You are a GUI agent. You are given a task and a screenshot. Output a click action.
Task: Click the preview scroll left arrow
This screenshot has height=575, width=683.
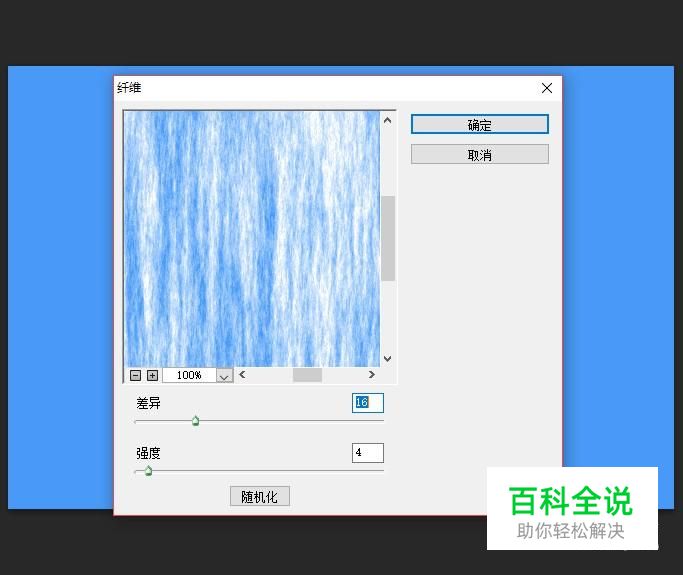tap(242, 375)
